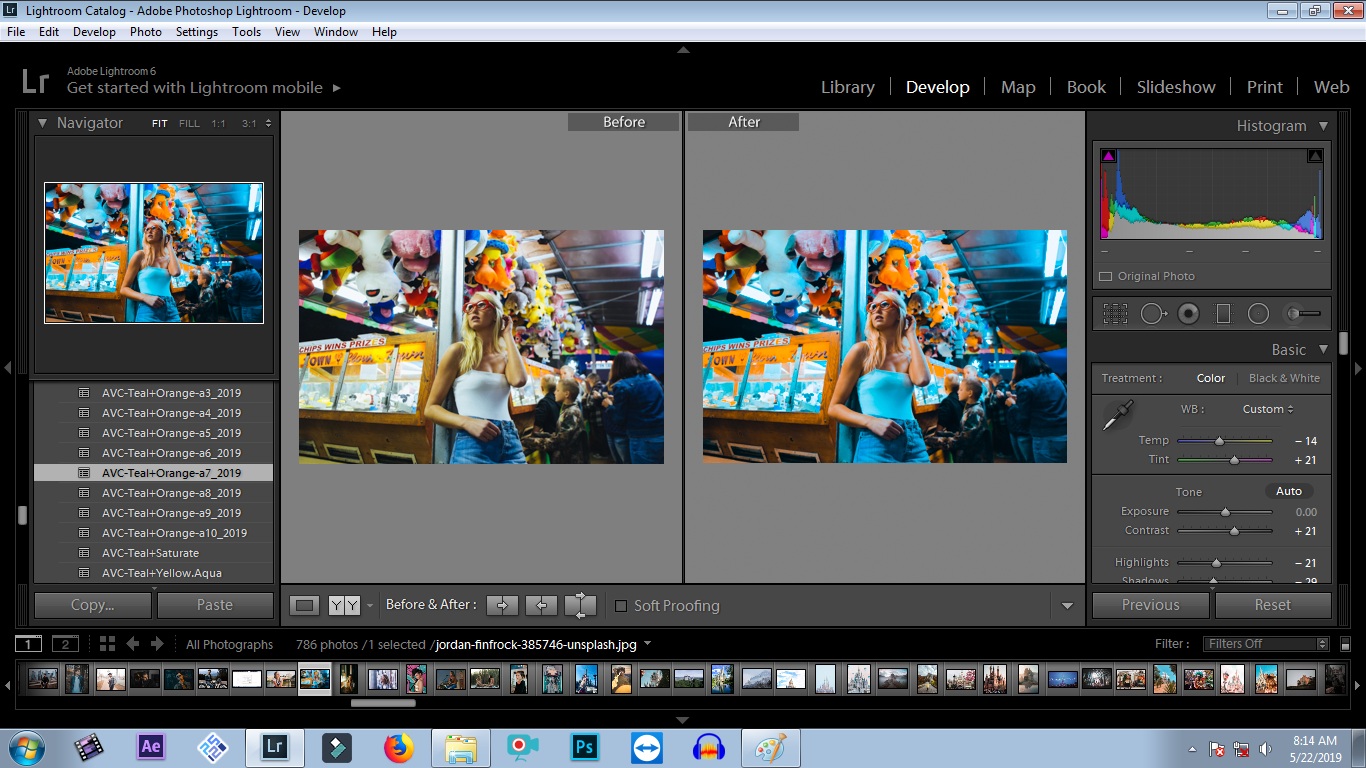
Task: Open Grid view from filmstrip bar
Action: 107,644
